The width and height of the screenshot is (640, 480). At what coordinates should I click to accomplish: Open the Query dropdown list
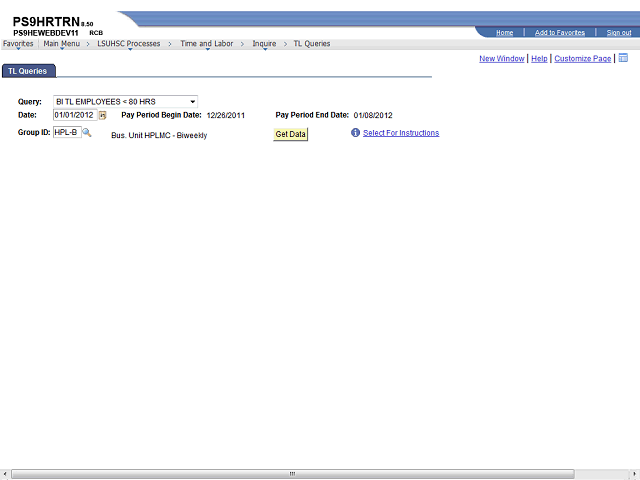[125, 101]
